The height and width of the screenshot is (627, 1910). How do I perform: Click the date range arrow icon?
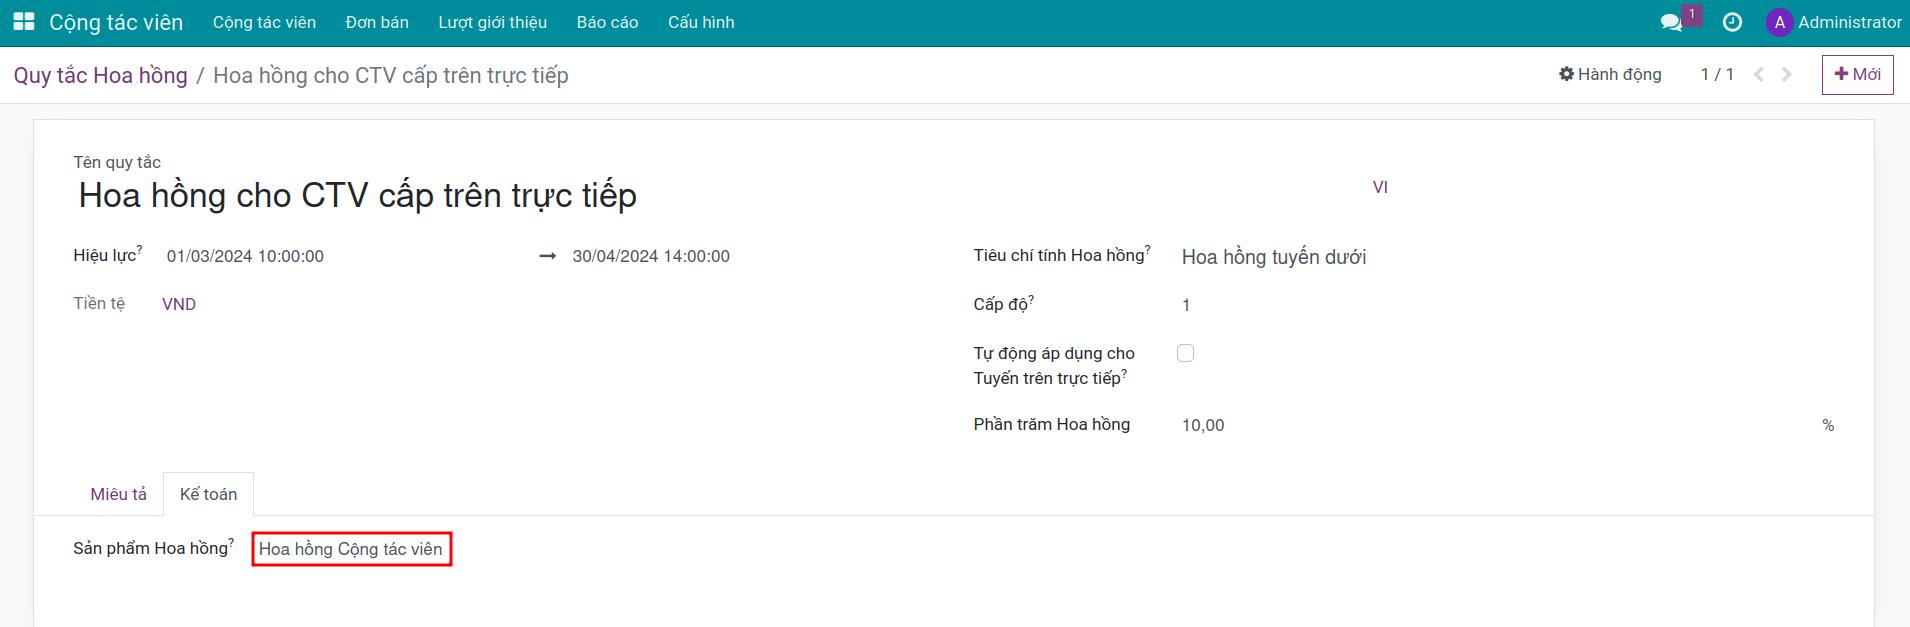[x=547, y=256]
